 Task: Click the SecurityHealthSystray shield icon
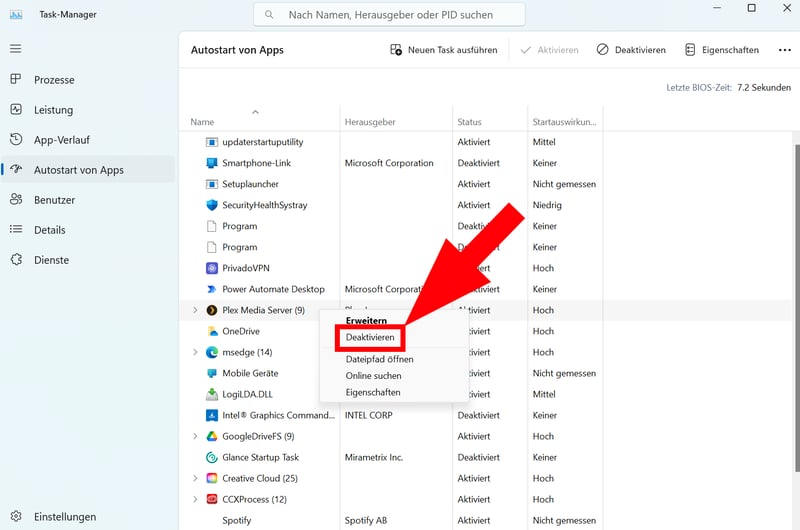212,205
